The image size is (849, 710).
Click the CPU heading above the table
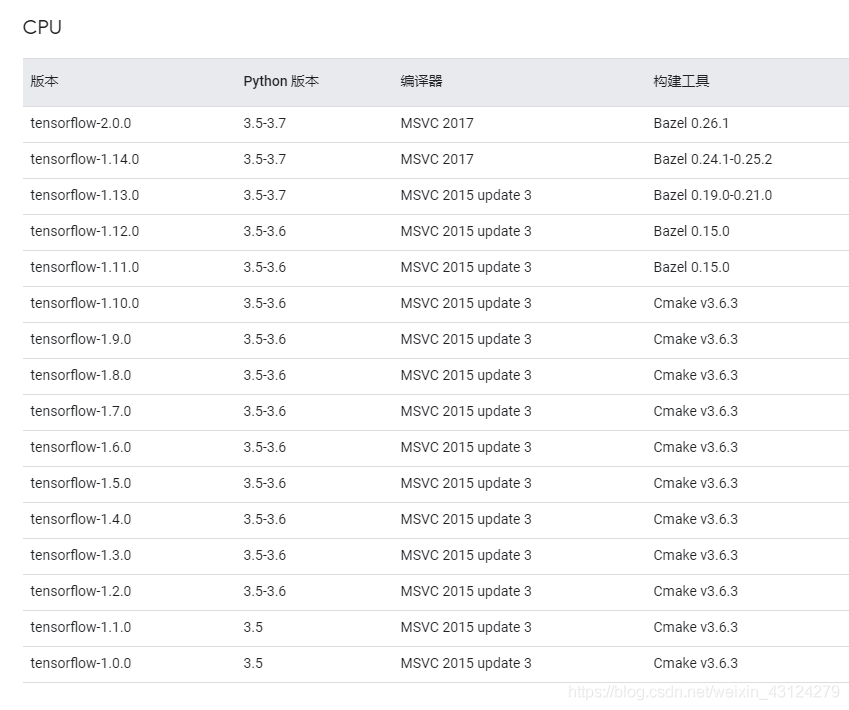pyautogui.click(x=42, y=28)
